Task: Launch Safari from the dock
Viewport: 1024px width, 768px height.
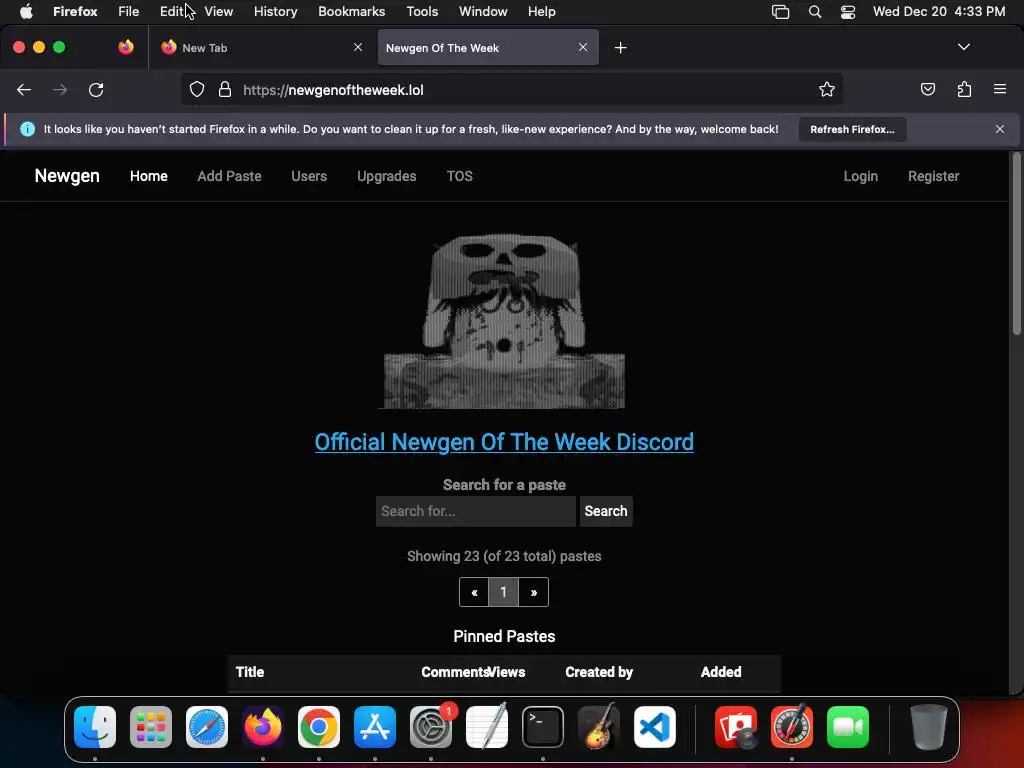Action: pyautogui.click(x=207, y=727)
